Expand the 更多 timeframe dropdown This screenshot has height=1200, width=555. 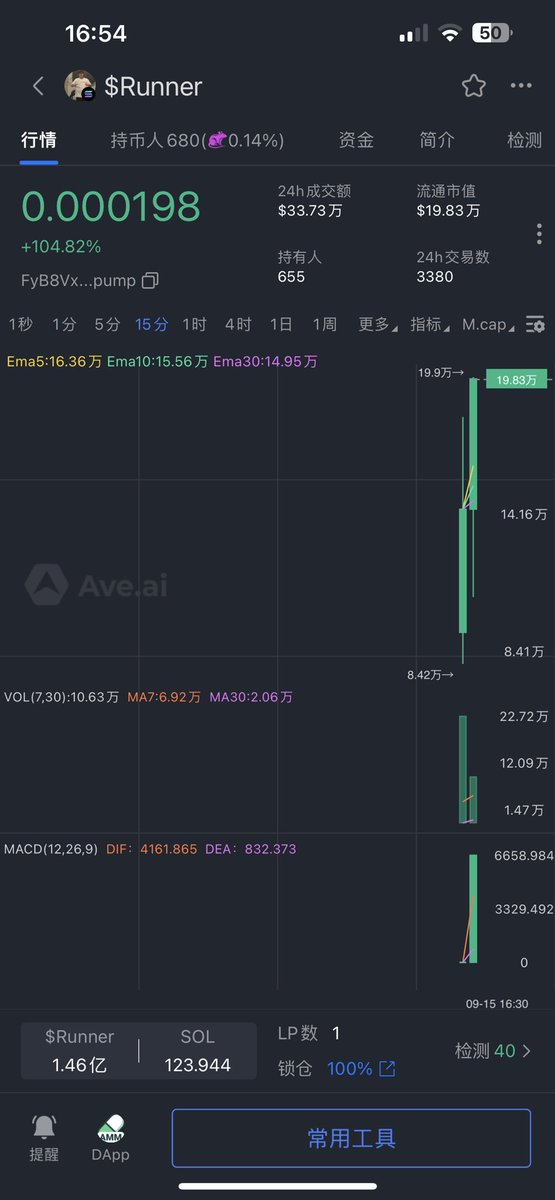pyautogui.click(x=378, y=324)
